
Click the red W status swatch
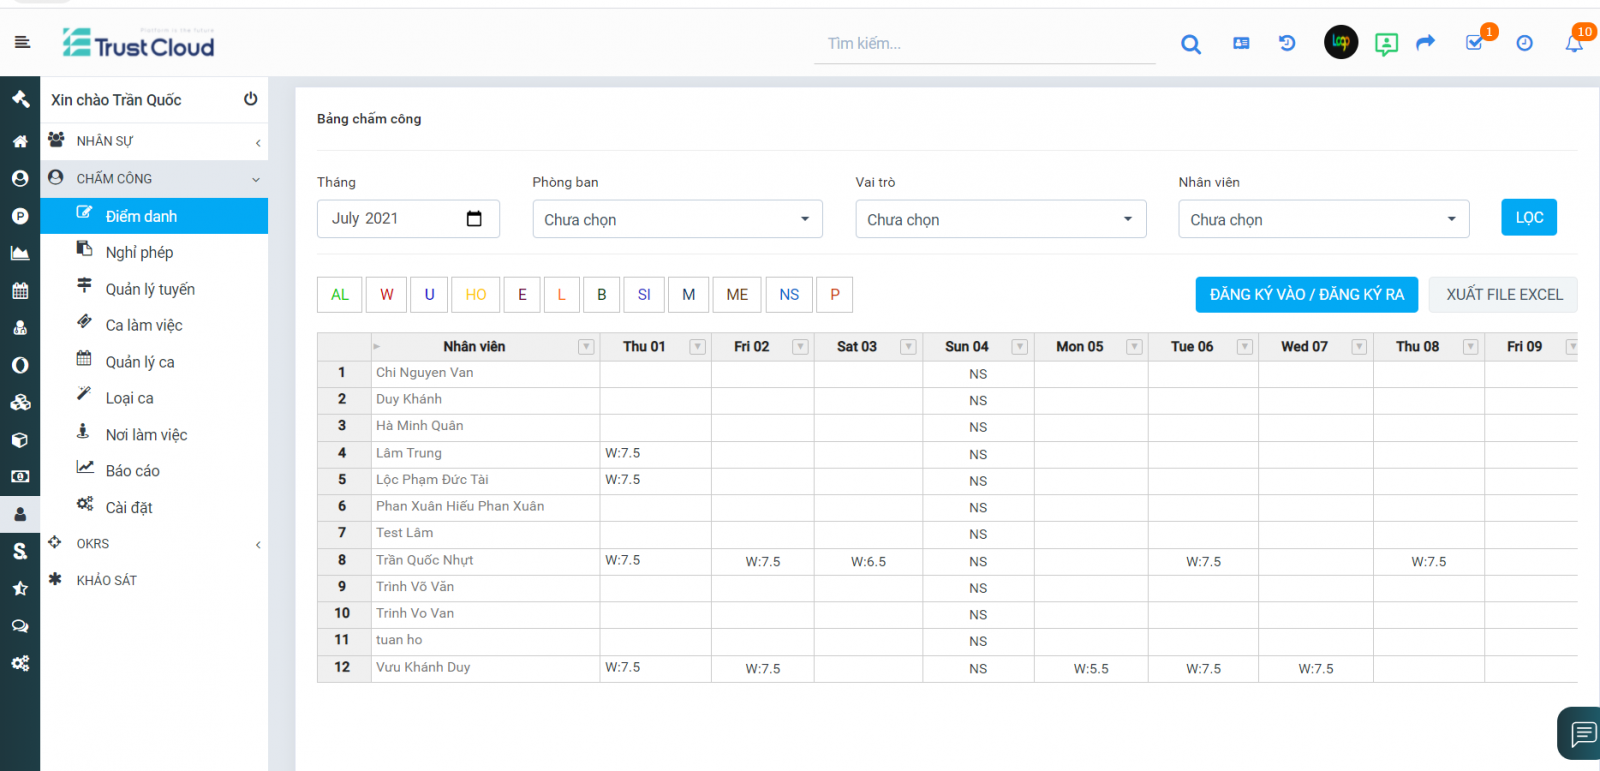386,295
